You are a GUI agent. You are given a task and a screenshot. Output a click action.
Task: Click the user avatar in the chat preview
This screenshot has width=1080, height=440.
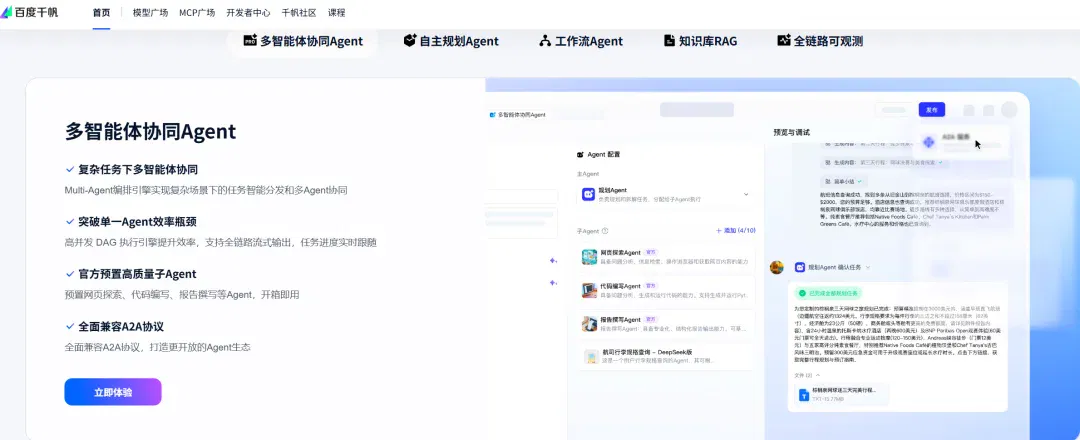777,267
